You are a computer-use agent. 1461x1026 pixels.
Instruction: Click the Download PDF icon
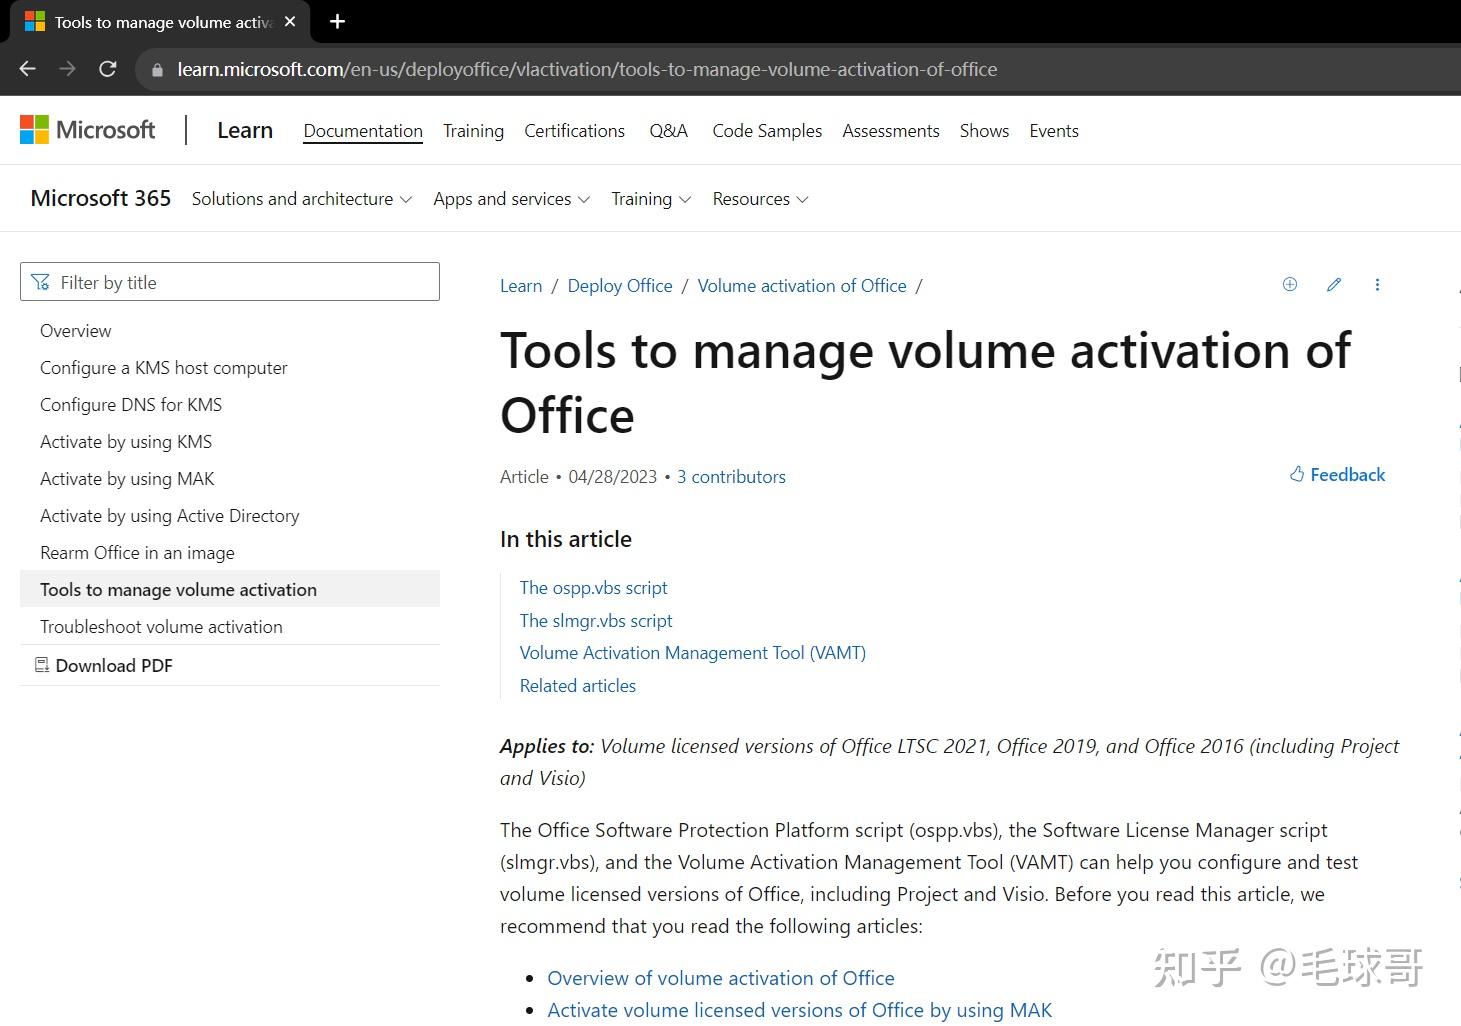42,665
